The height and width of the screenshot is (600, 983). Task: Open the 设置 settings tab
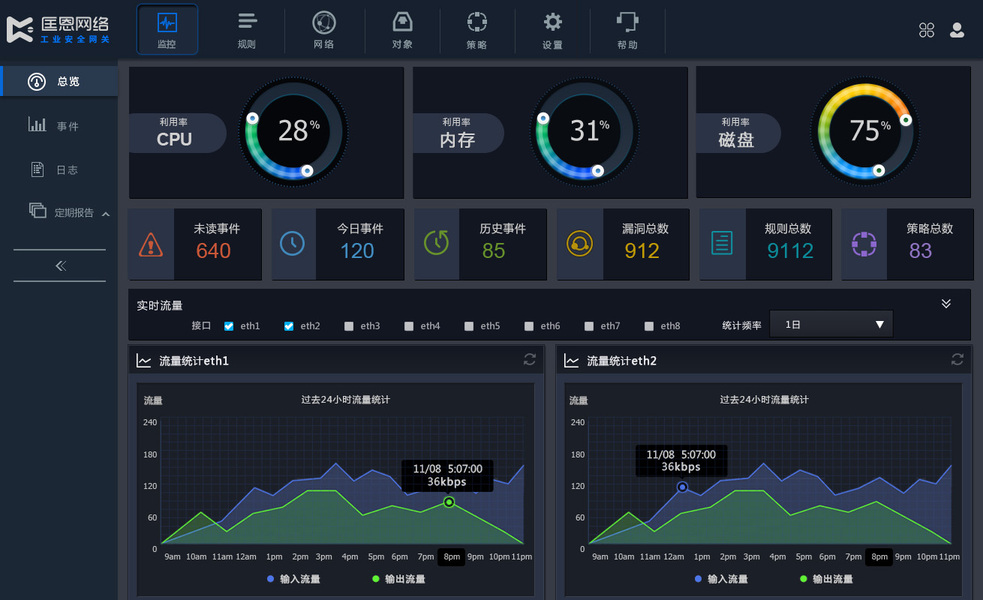coord(552,29)
